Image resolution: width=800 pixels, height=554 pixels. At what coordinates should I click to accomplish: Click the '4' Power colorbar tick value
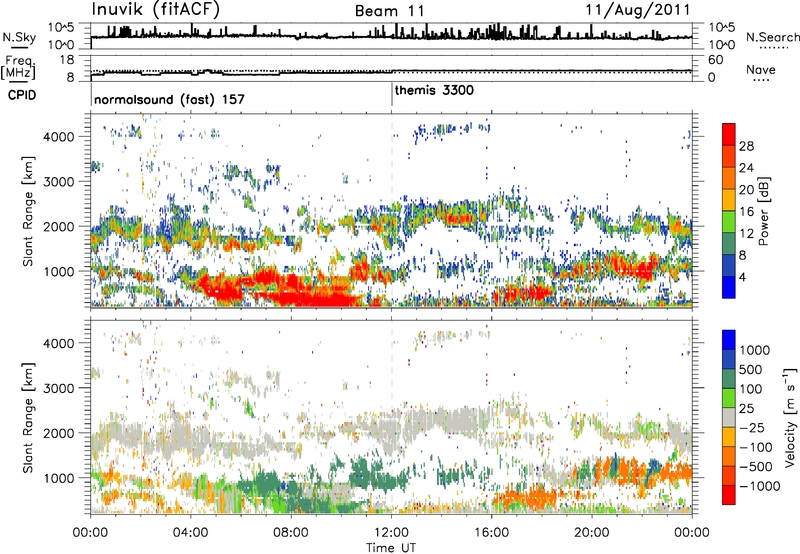click(742, 277)
